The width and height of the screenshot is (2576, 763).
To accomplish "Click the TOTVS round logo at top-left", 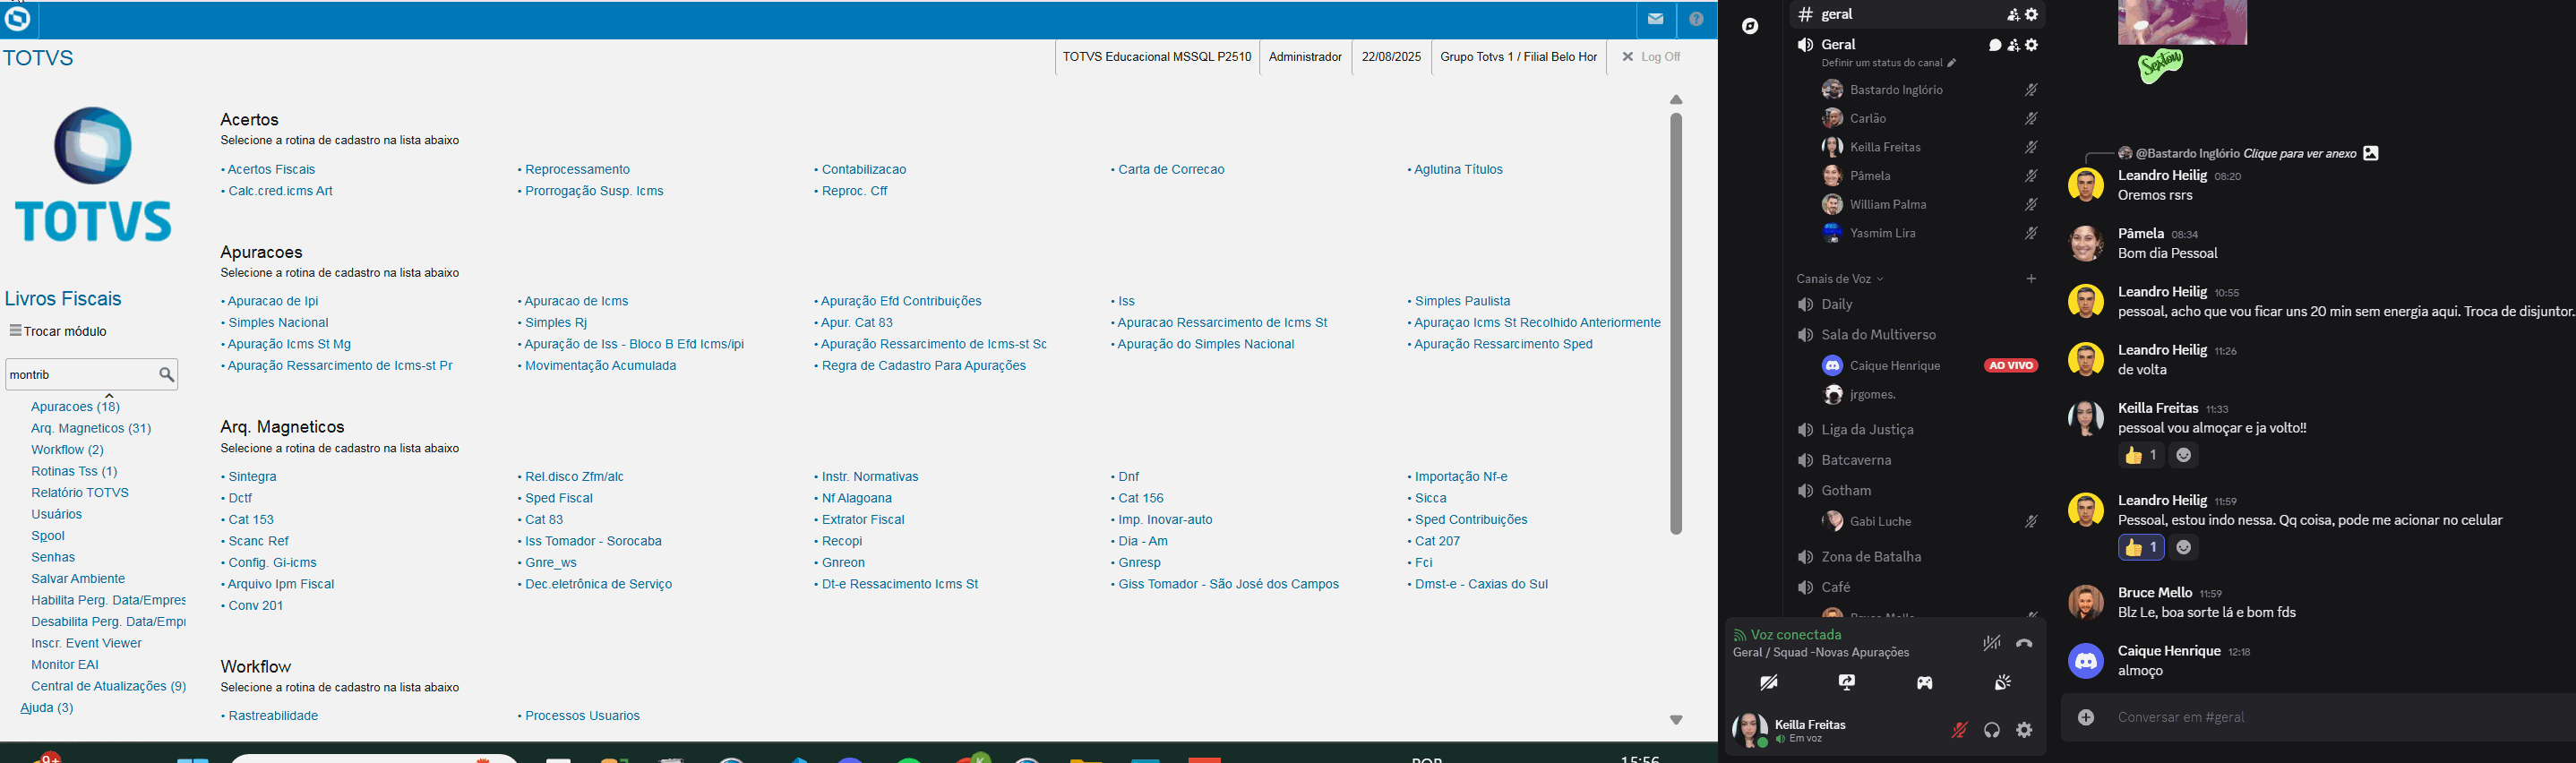I will (x=18, y=18).
